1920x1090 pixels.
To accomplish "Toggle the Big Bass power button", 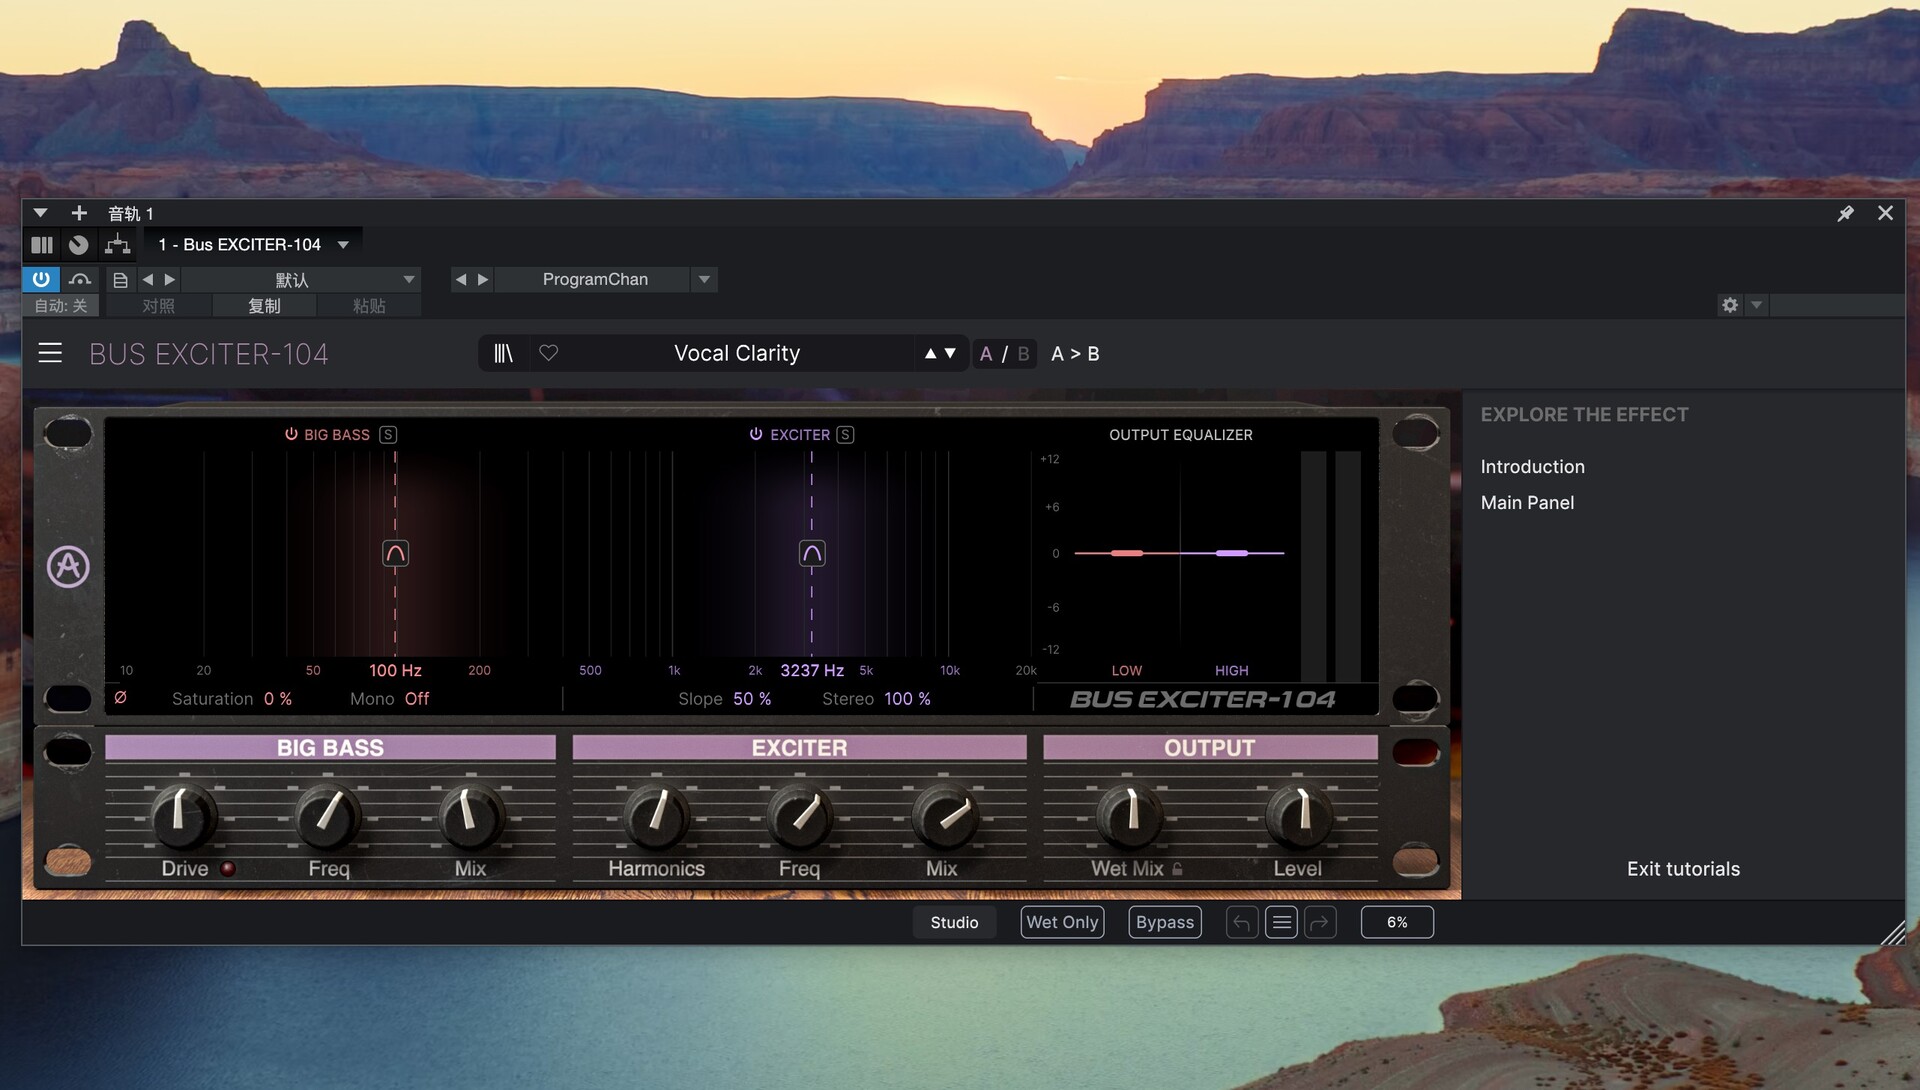I will coord(291,434).
